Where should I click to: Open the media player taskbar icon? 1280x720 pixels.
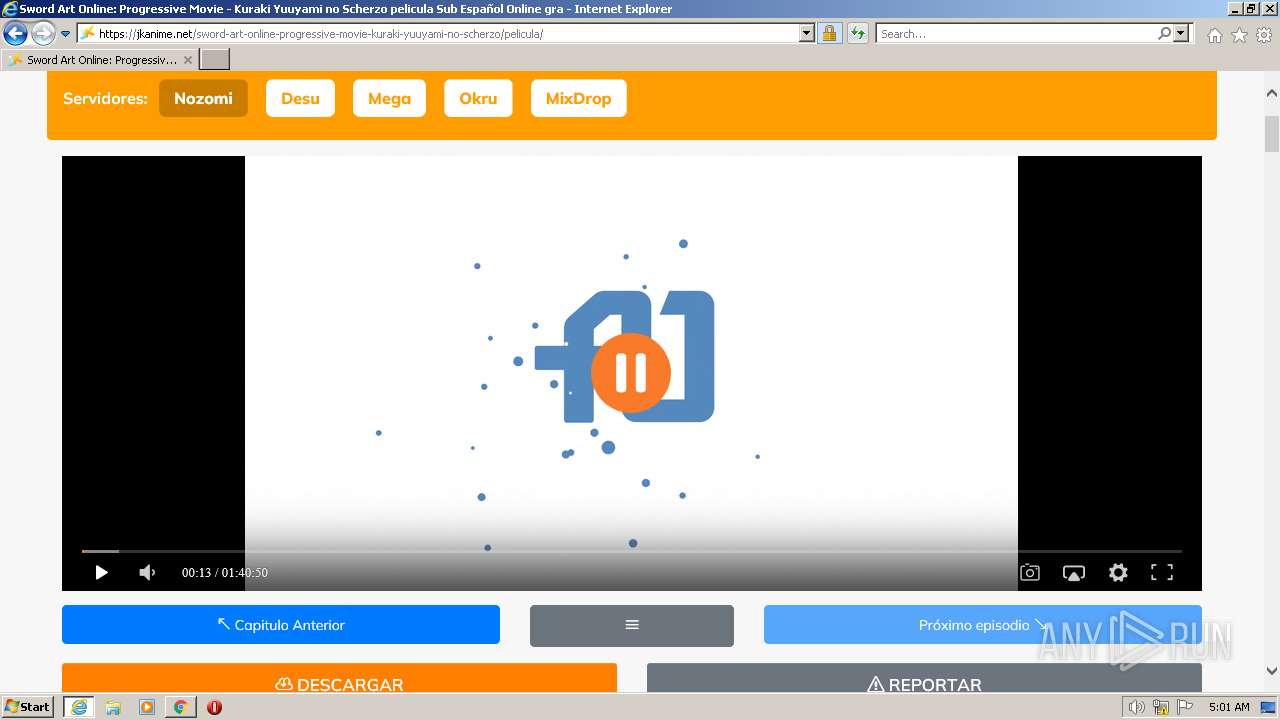point(147,707)
